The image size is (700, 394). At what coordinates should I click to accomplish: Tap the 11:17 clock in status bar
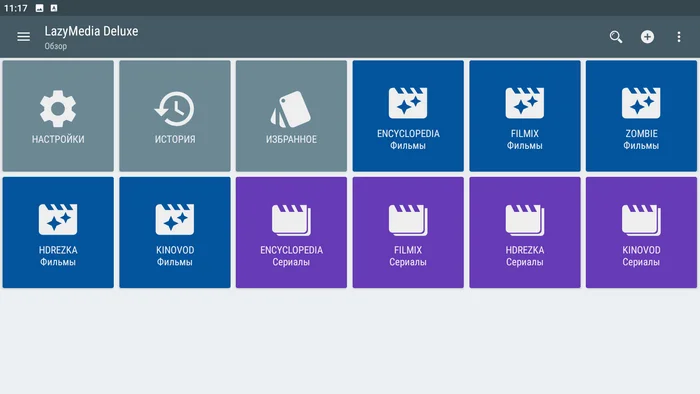point(16,8)
